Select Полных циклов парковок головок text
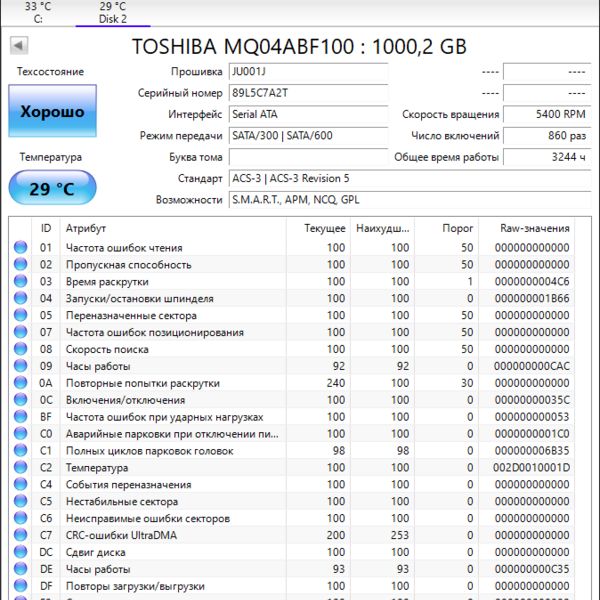The width and height of the screenshot is (600, 600). point(150,451)
